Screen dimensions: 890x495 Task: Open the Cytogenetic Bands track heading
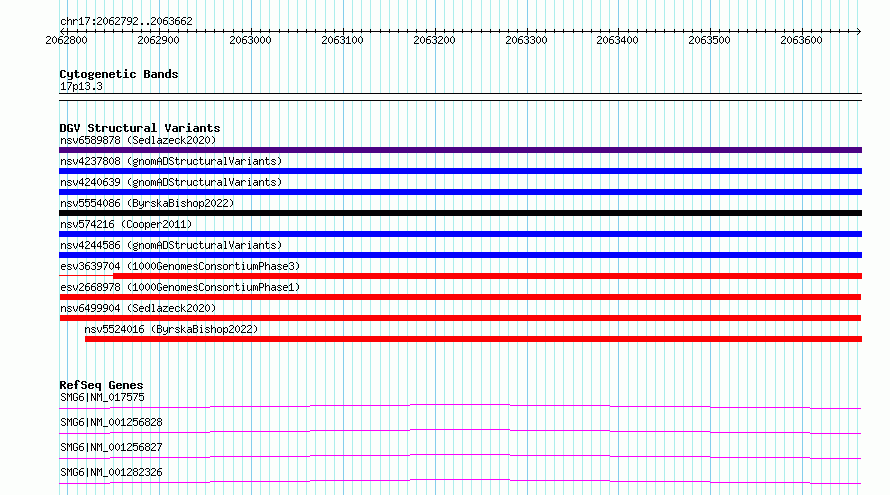119,74
